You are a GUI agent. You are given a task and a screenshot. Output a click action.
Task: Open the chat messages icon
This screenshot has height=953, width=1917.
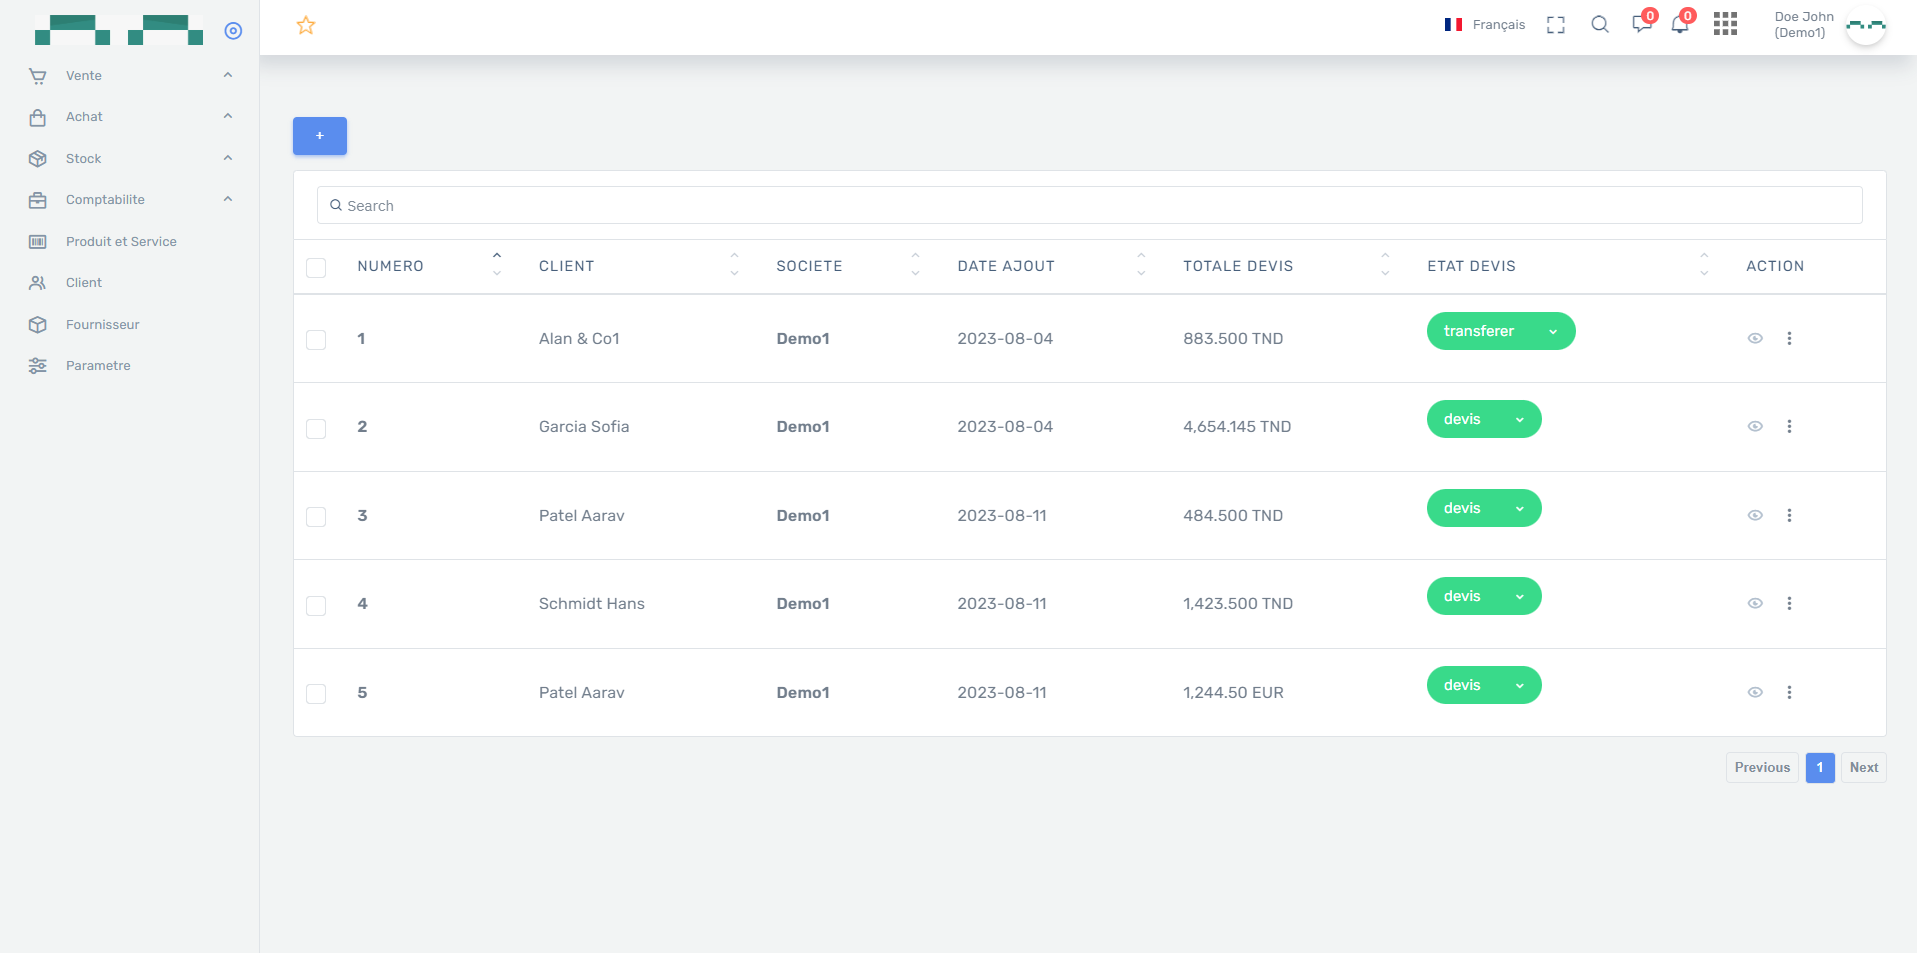[1641, 25]
